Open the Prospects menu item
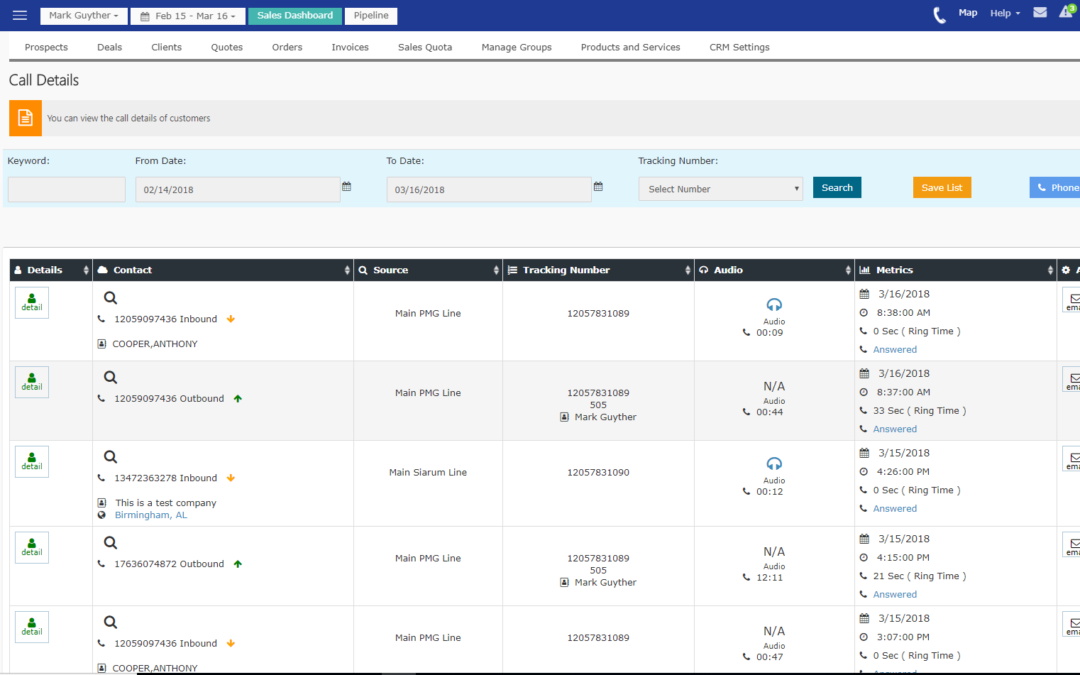This screenshot has height=675, width=1080. pos(46,47)
